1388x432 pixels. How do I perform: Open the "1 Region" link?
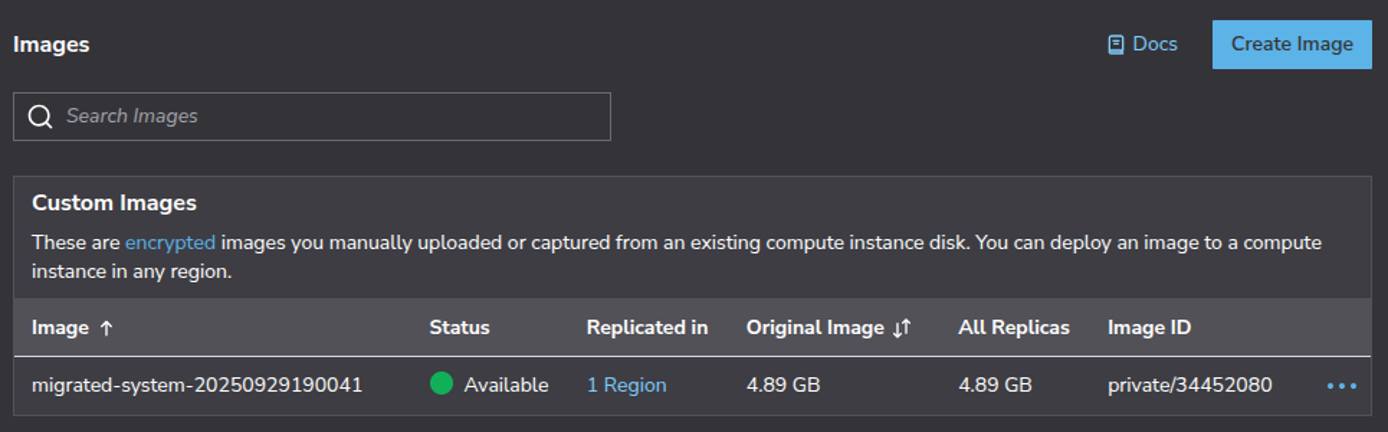[626, 385]
